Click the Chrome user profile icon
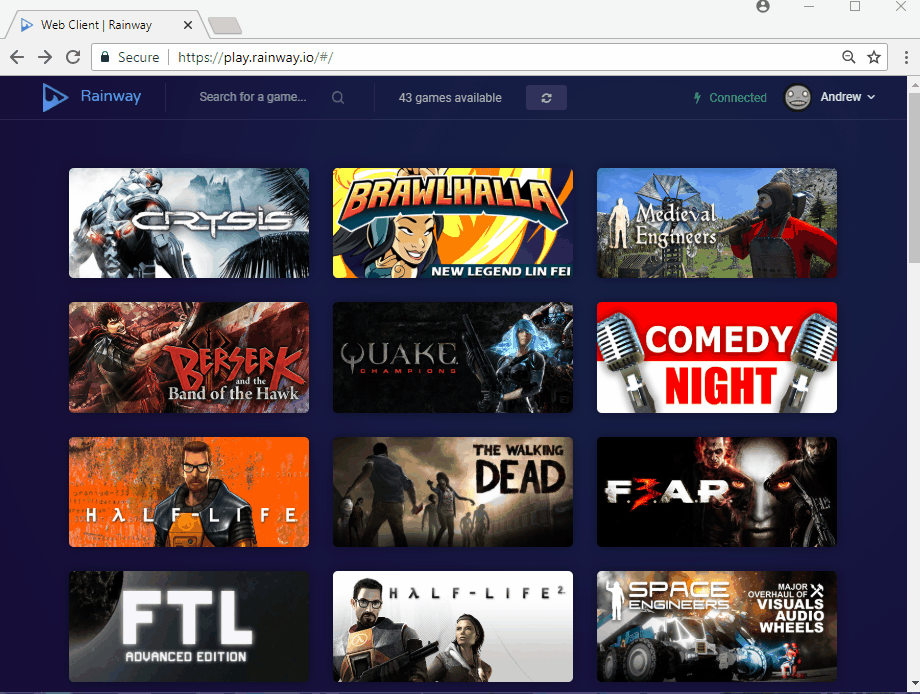This screenshot has width=920, height=694. (763, 6)
